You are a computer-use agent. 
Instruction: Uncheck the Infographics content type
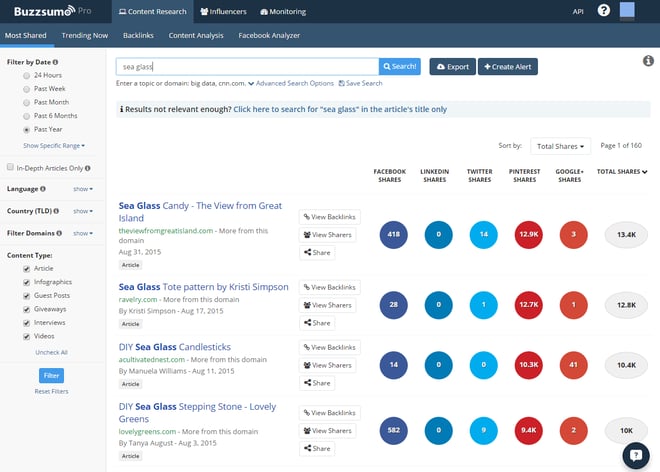pos(27,282)
